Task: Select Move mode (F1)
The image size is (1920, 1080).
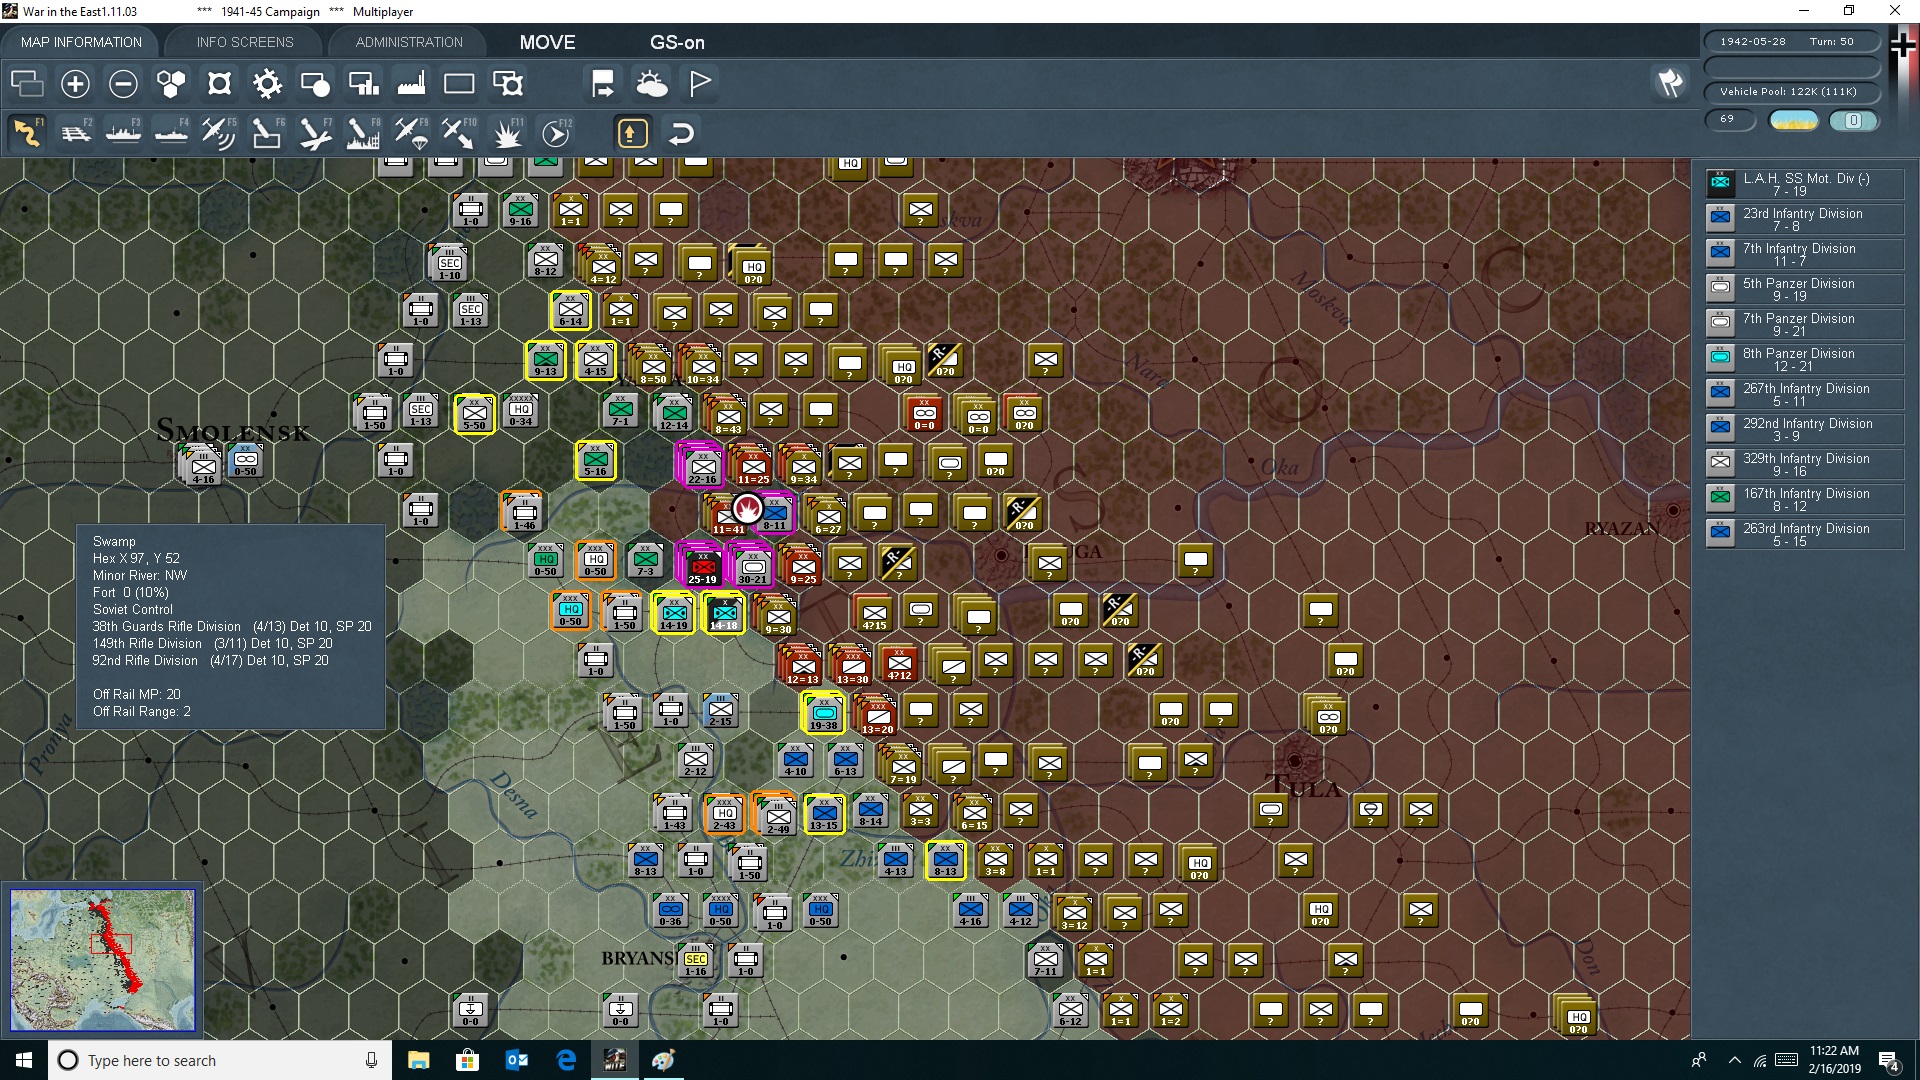Action: 27,133
